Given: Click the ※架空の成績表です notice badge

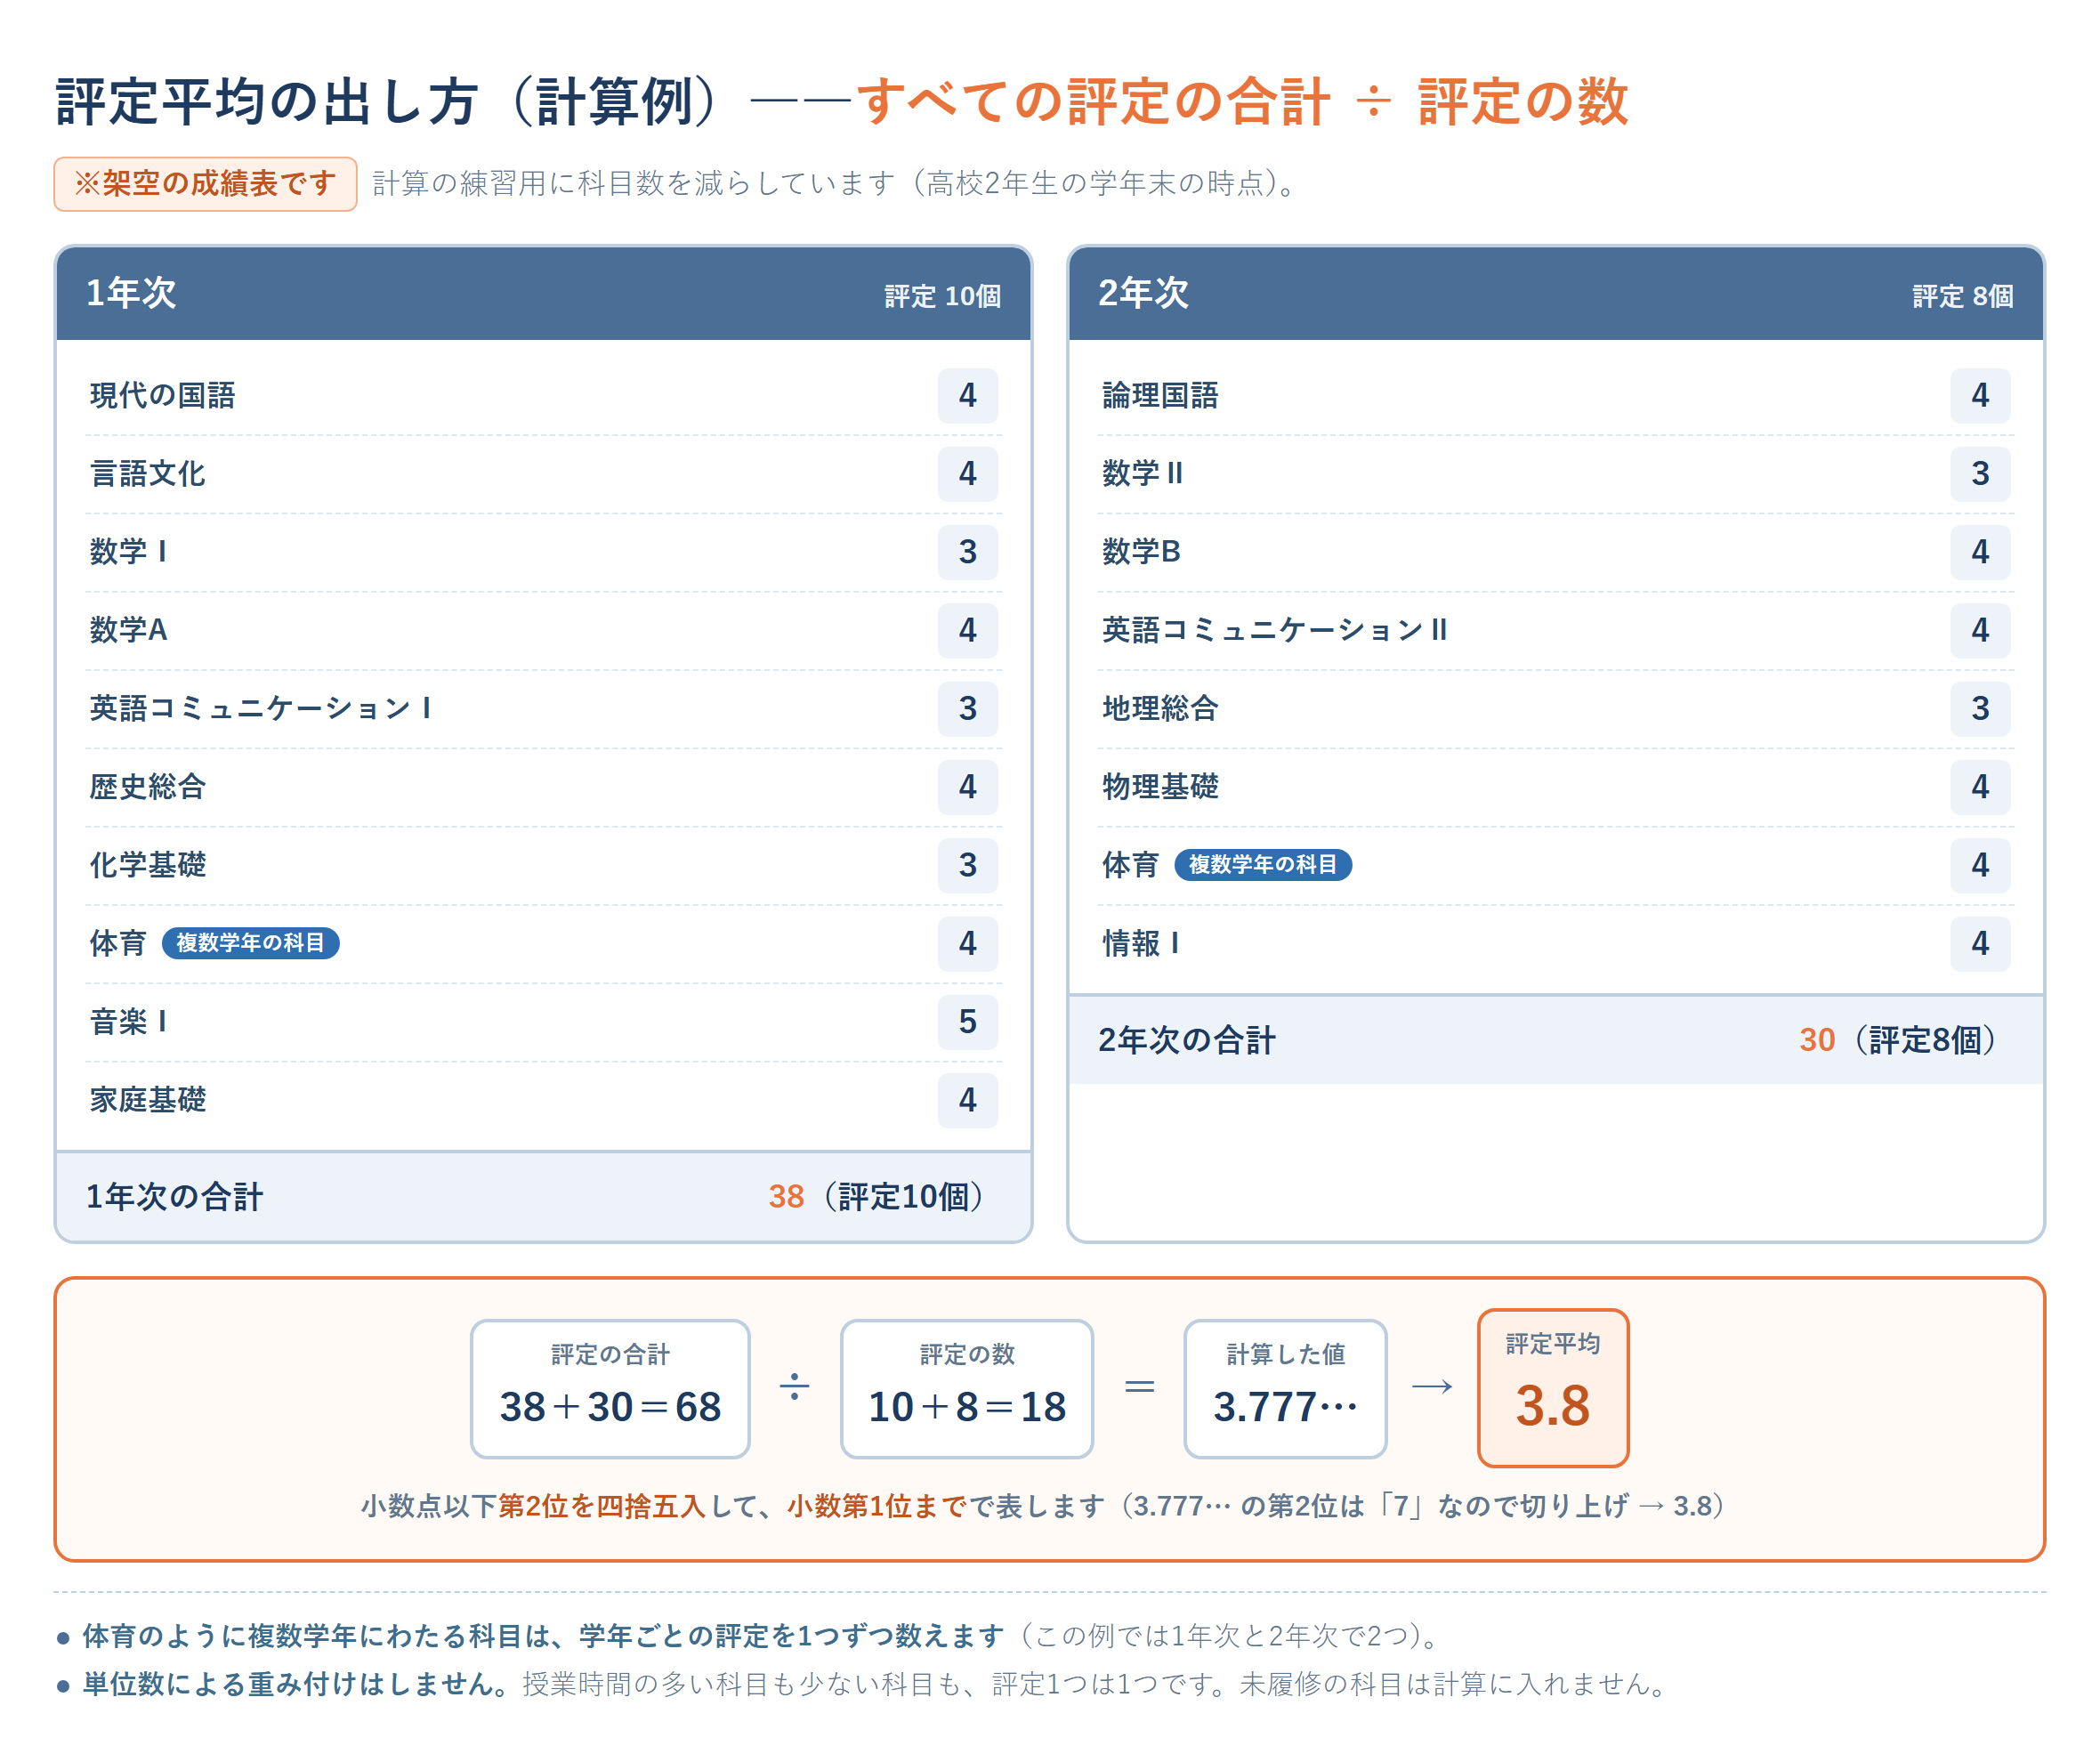Looking at the screenshot, I should 205,184.
